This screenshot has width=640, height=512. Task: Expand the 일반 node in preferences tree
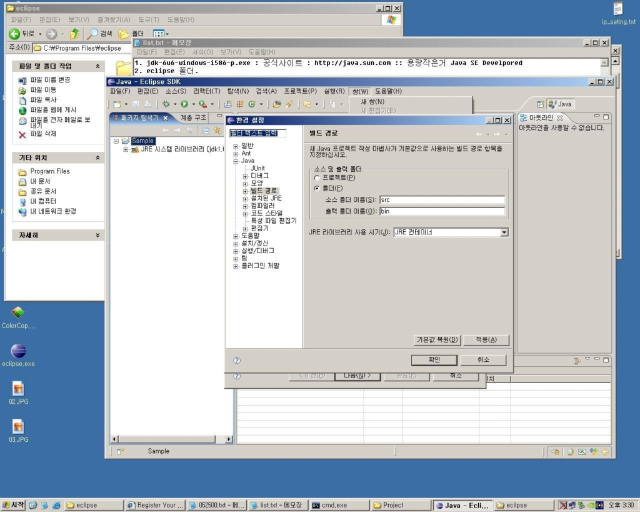[x=236, y=146]
